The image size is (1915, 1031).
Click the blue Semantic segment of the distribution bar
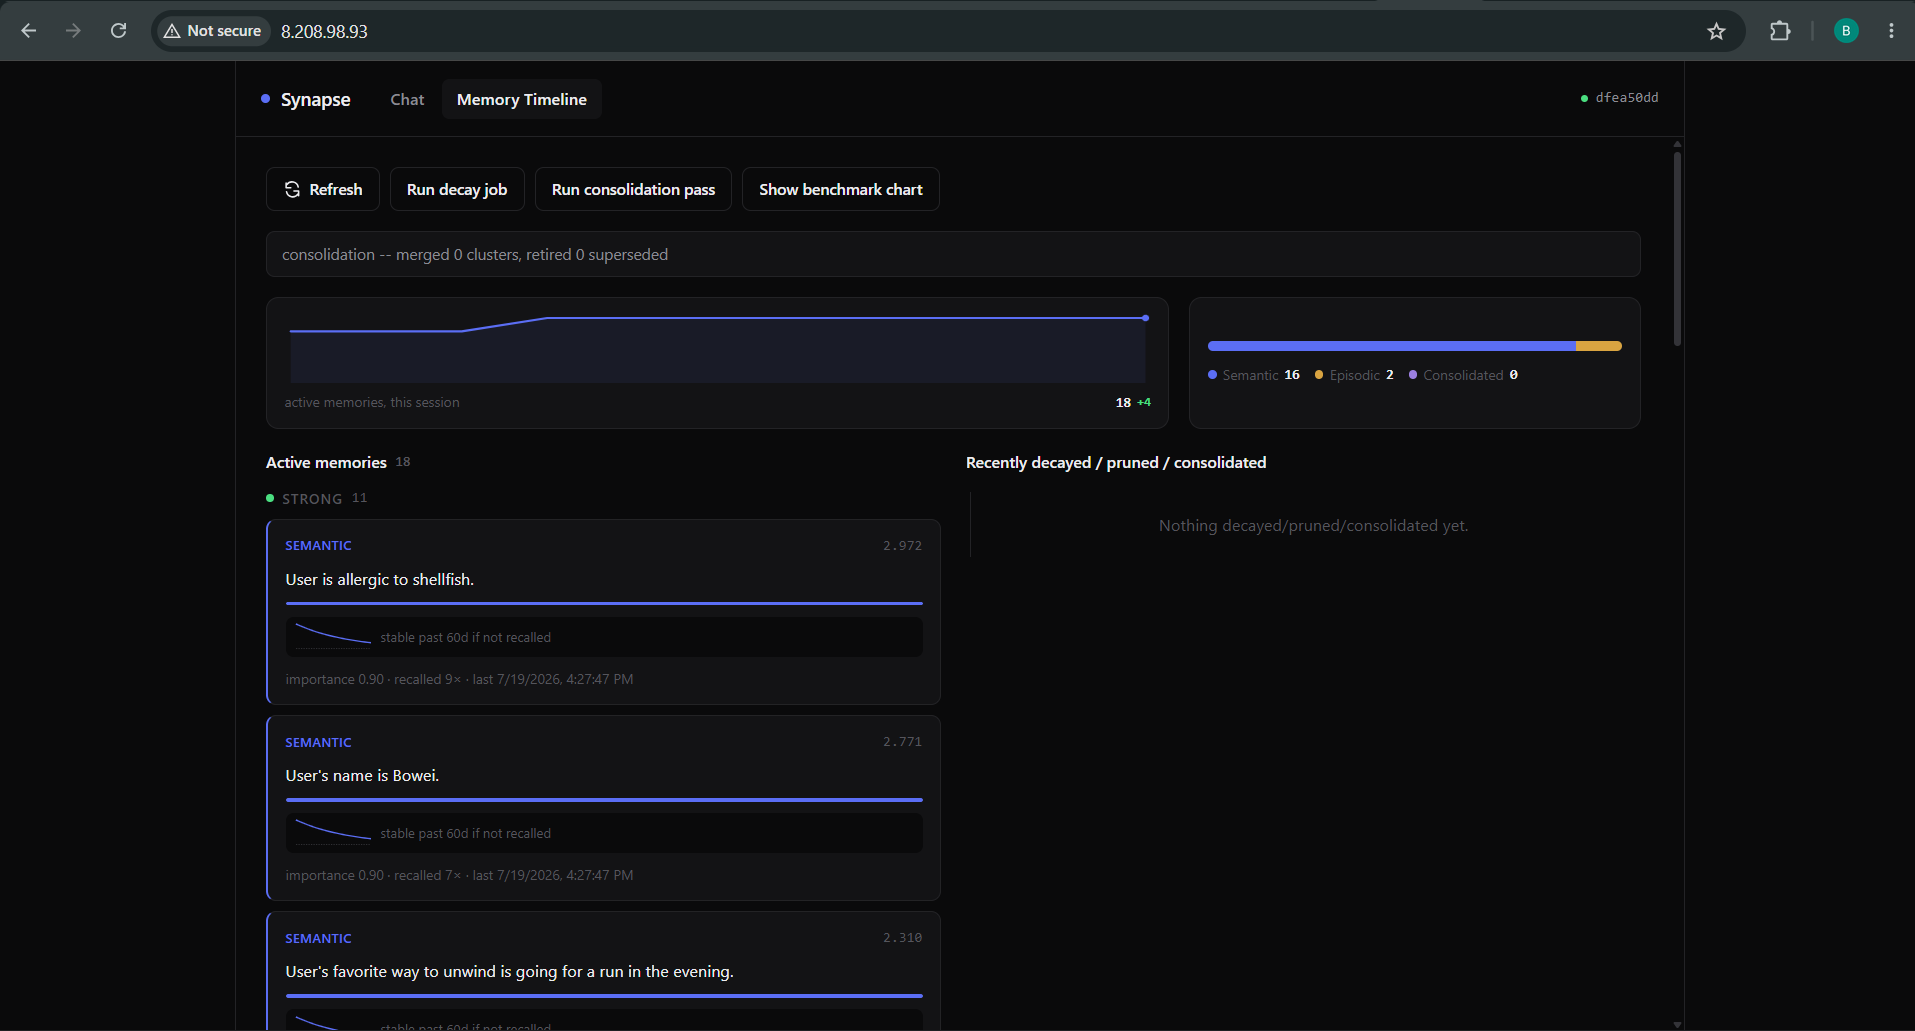pyautogui.click(x=1391, y=346)
